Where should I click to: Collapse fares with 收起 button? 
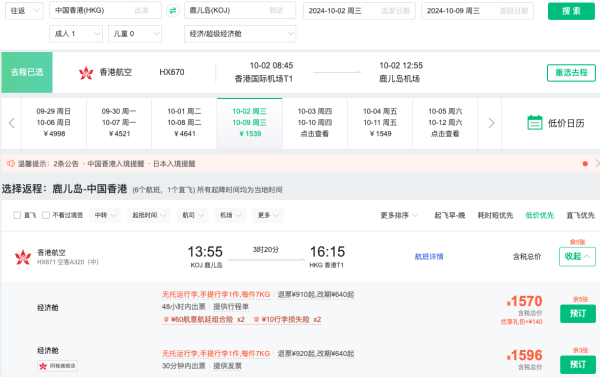point(577,256)
